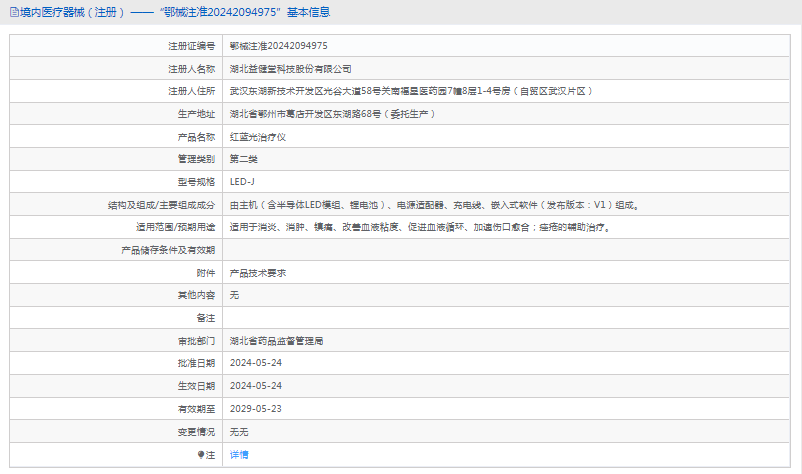
Task: Select model value LED-J
Action: (242, 182)
